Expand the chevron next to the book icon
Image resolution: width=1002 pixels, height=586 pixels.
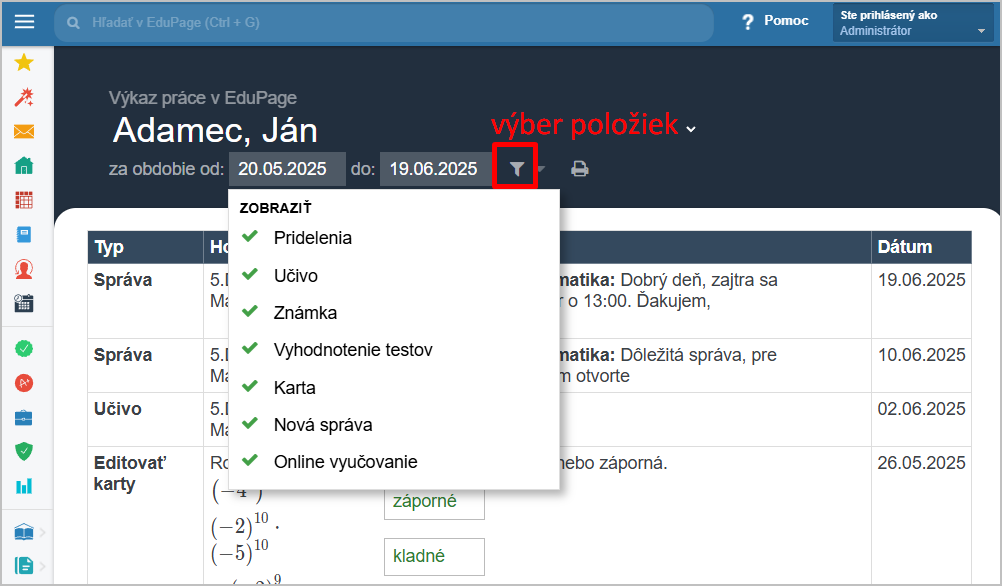coord(43,532)
